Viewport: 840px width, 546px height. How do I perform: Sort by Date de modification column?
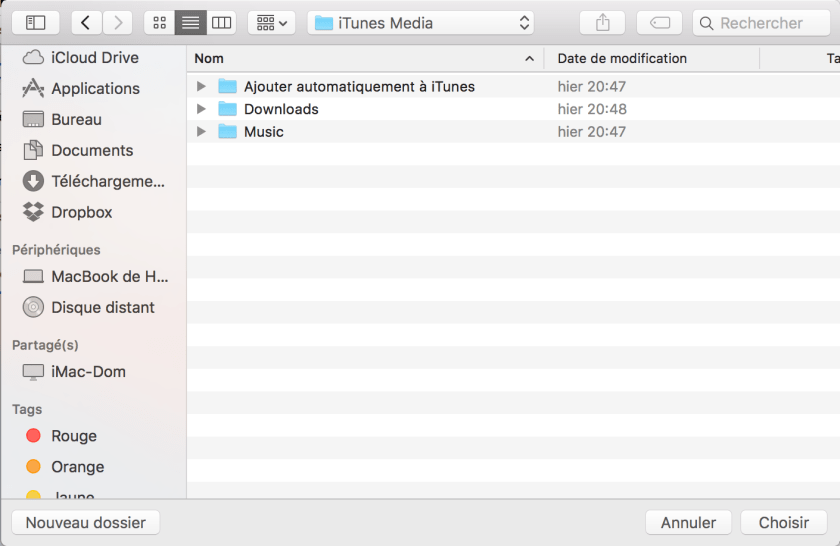coord(622,59)
